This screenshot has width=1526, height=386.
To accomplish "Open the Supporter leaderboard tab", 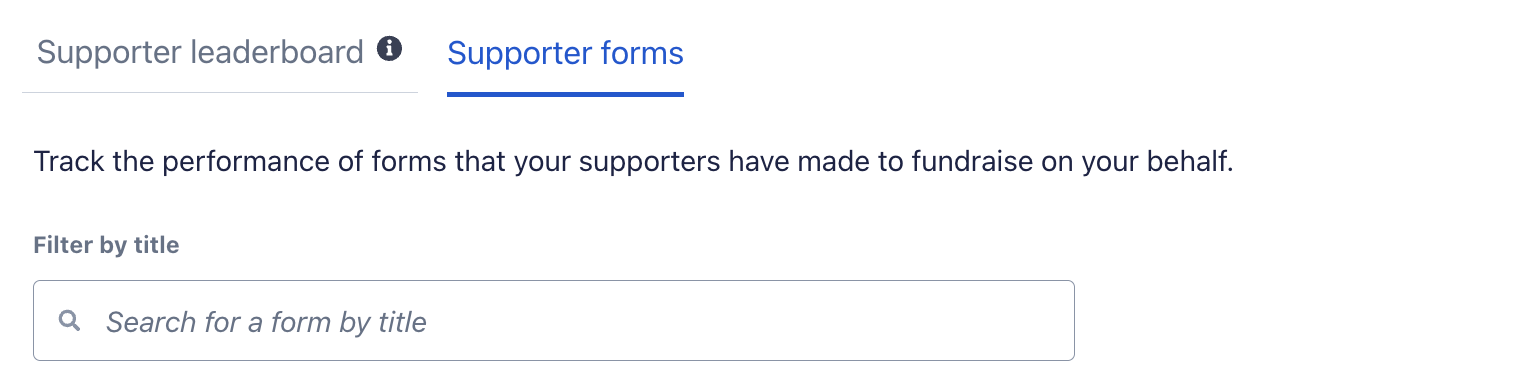I will pos(200,52).
